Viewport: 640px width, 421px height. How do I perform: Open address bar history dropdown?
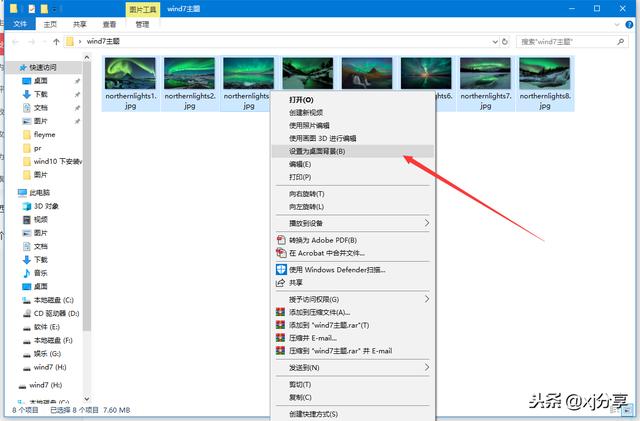[495, 42]
